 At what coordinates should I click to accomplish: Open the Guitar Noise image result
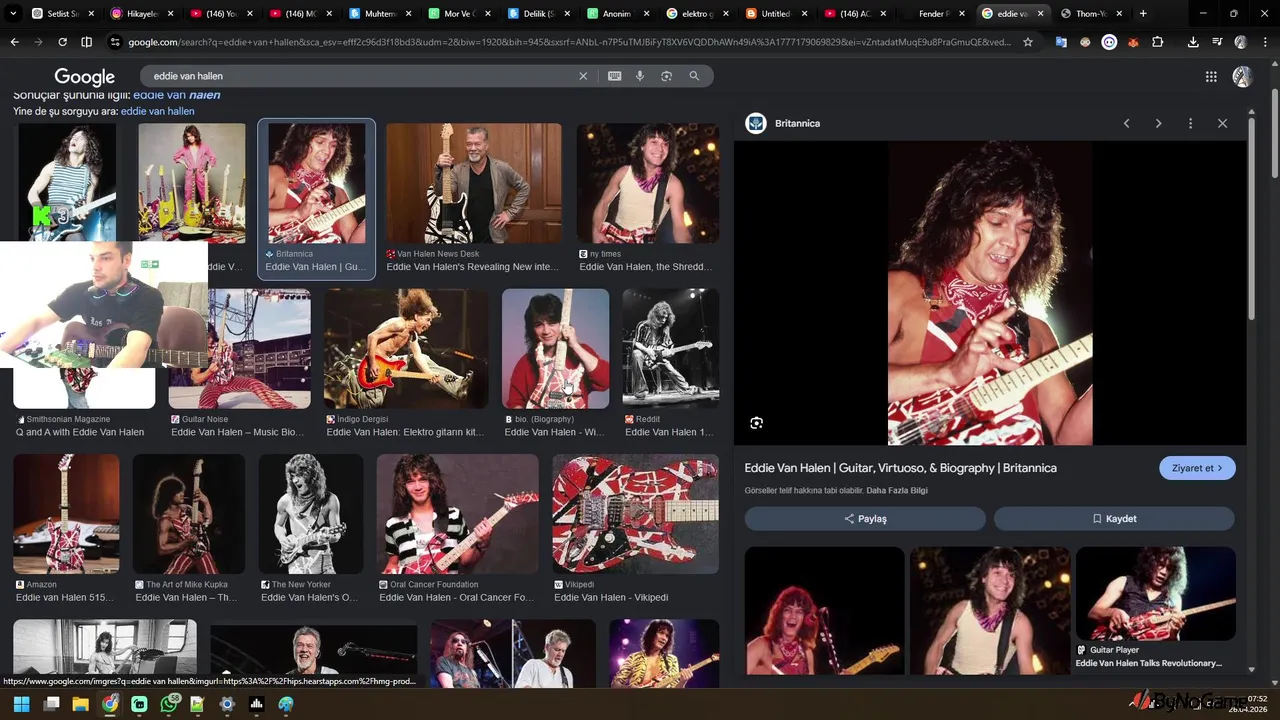click(239, 349)
